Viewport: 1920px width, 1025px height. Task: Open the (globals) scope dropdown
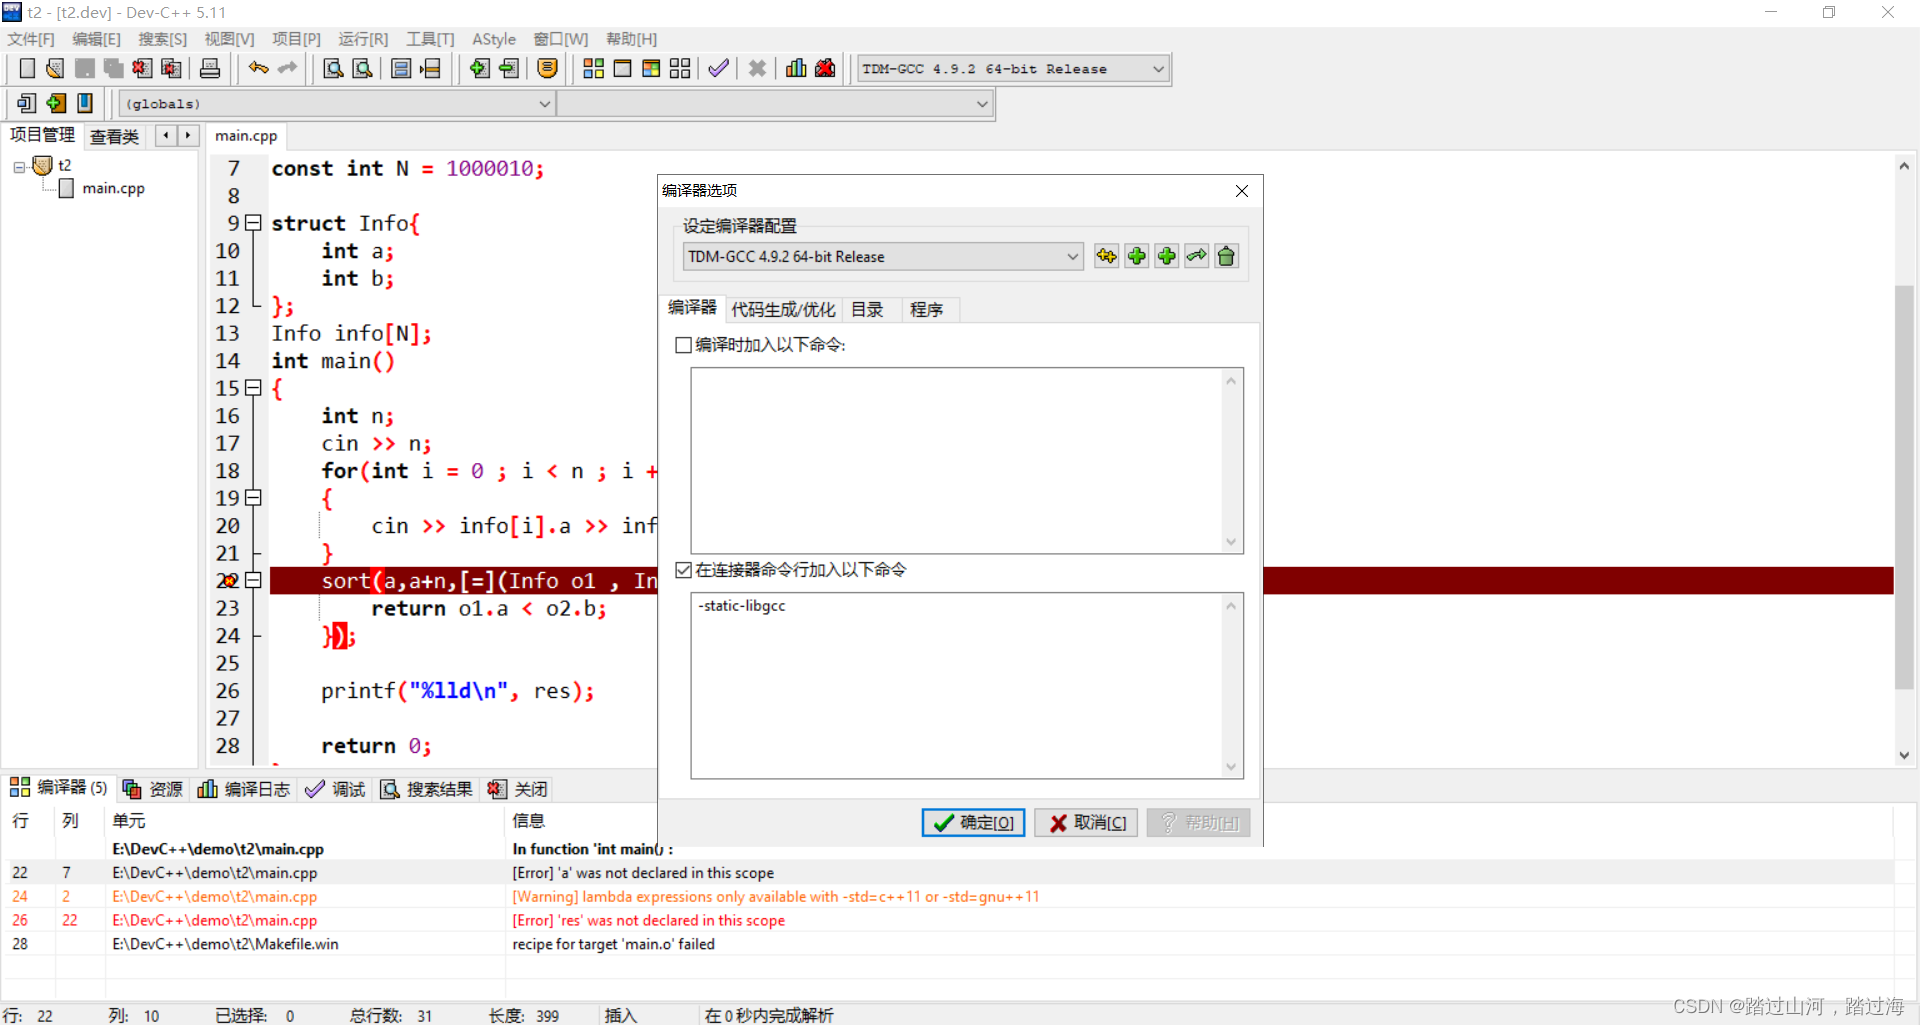coord(545,103)
